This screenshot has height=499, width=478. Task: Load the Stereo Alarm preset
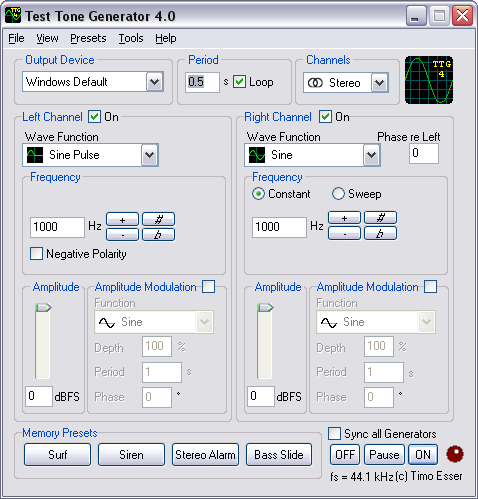click(205, 455)
